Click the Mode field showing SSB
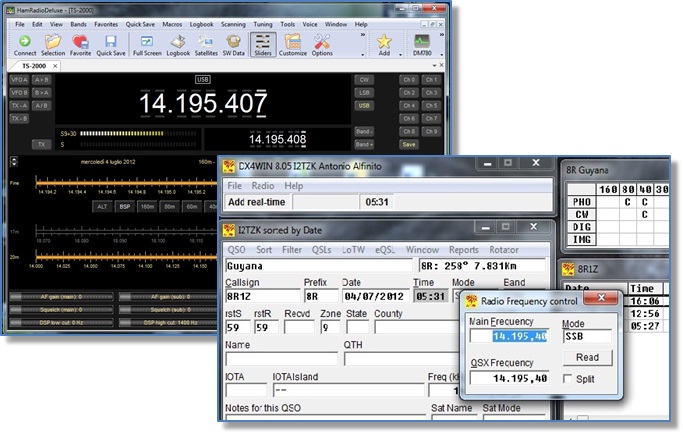Image resolution: width=683 pixels, height=434 pixels. [x=587, y=336]
